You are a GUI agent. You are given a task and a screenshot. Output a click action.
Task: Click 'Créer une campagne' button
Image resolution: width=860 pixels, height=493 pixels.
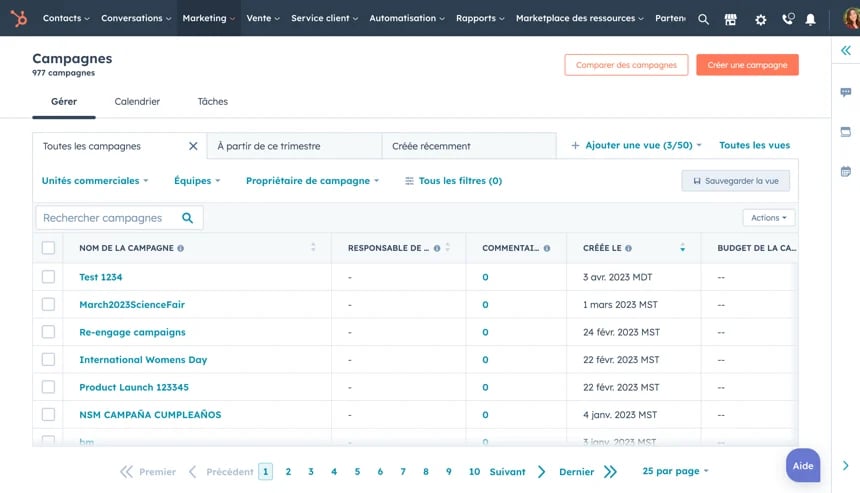(747, 65)
